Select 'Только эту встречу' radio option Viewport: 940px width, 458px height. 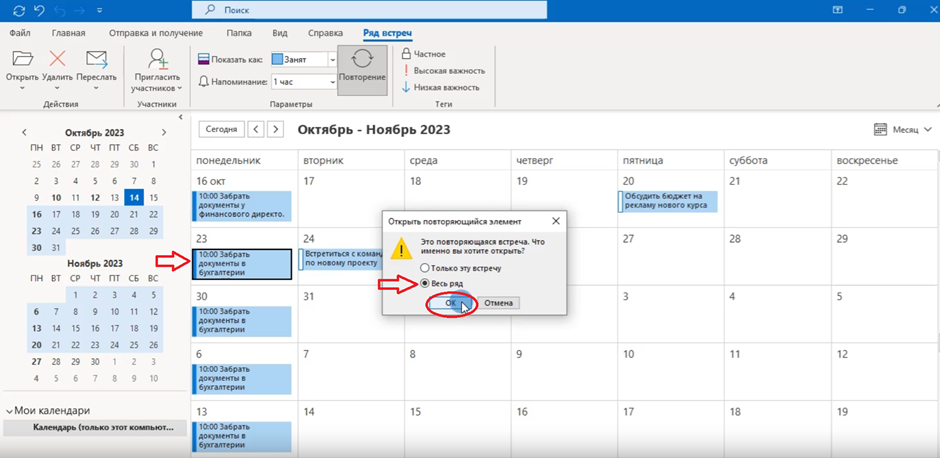point(425,269)
